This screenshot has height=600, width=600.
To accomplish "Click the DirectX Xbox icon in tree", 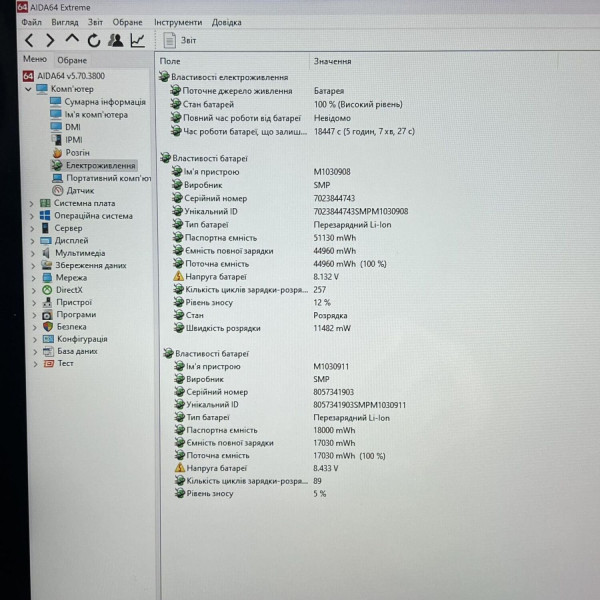I will (x=47, y=290).
